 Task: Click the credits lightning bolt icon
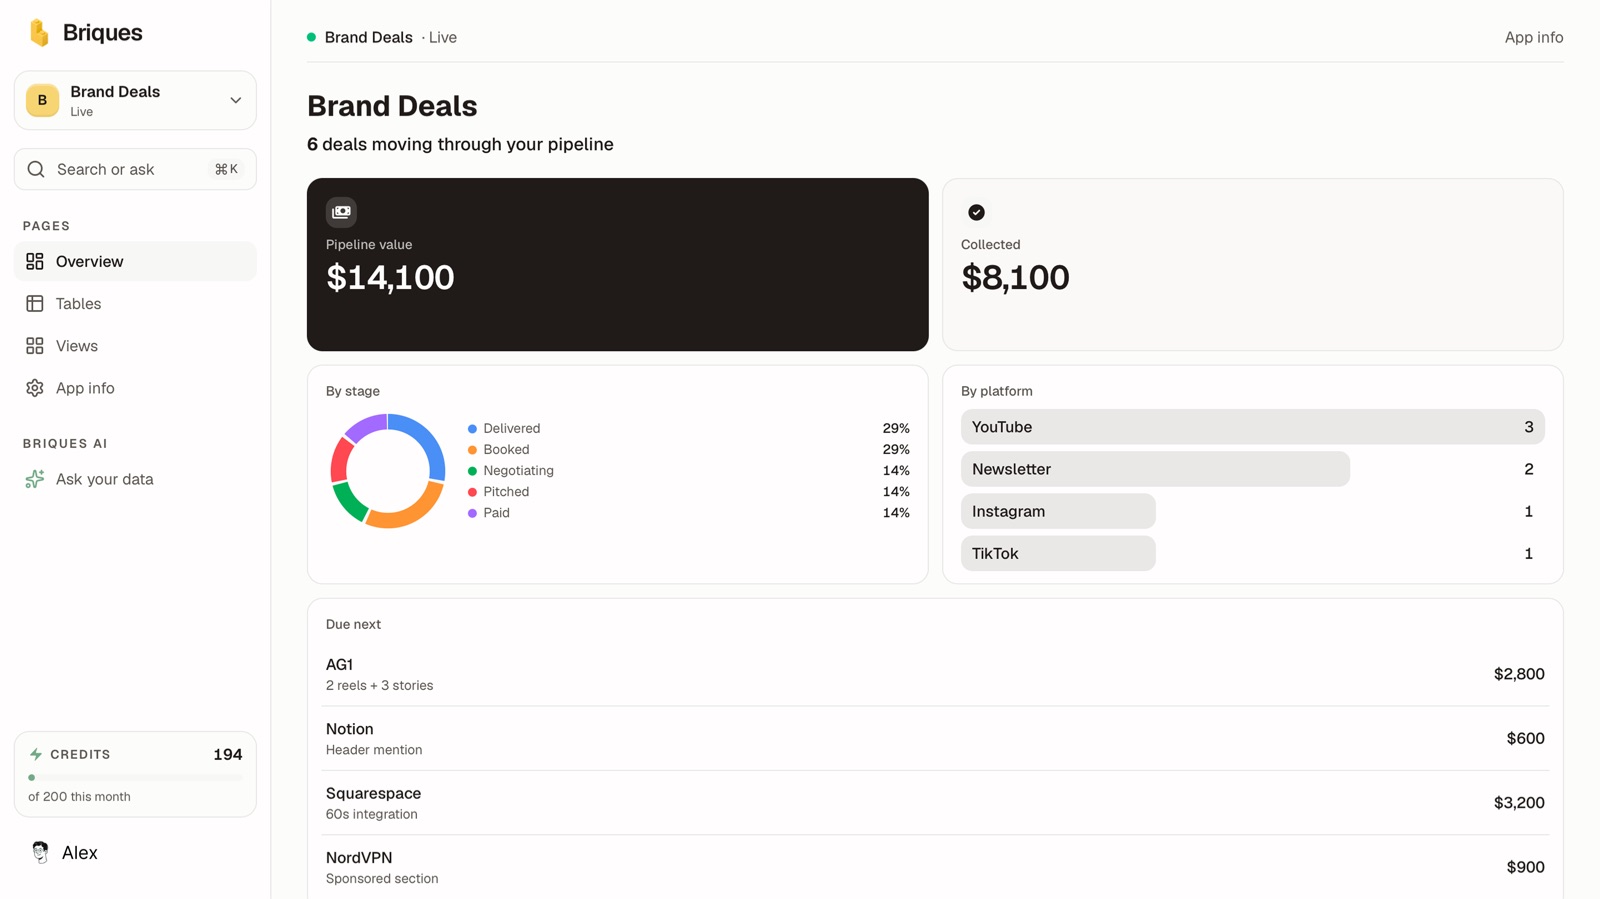click(36, 754)
